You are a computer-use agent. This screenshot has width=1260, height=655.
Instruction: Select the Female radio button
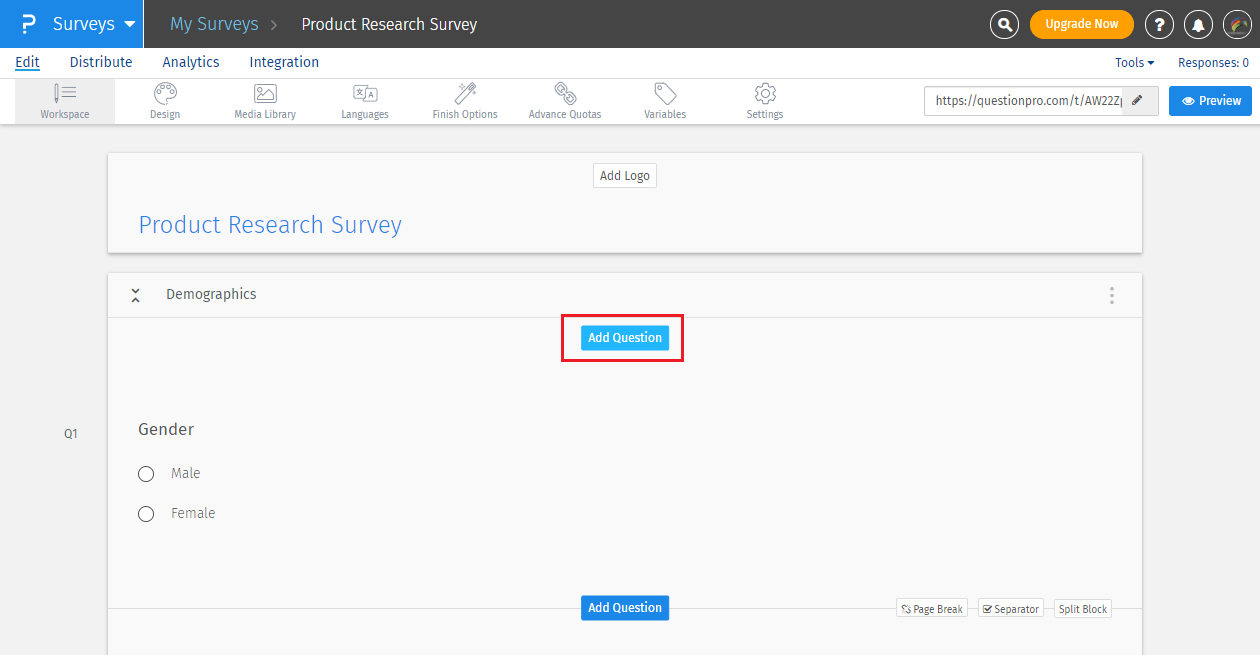coord(146,513)
